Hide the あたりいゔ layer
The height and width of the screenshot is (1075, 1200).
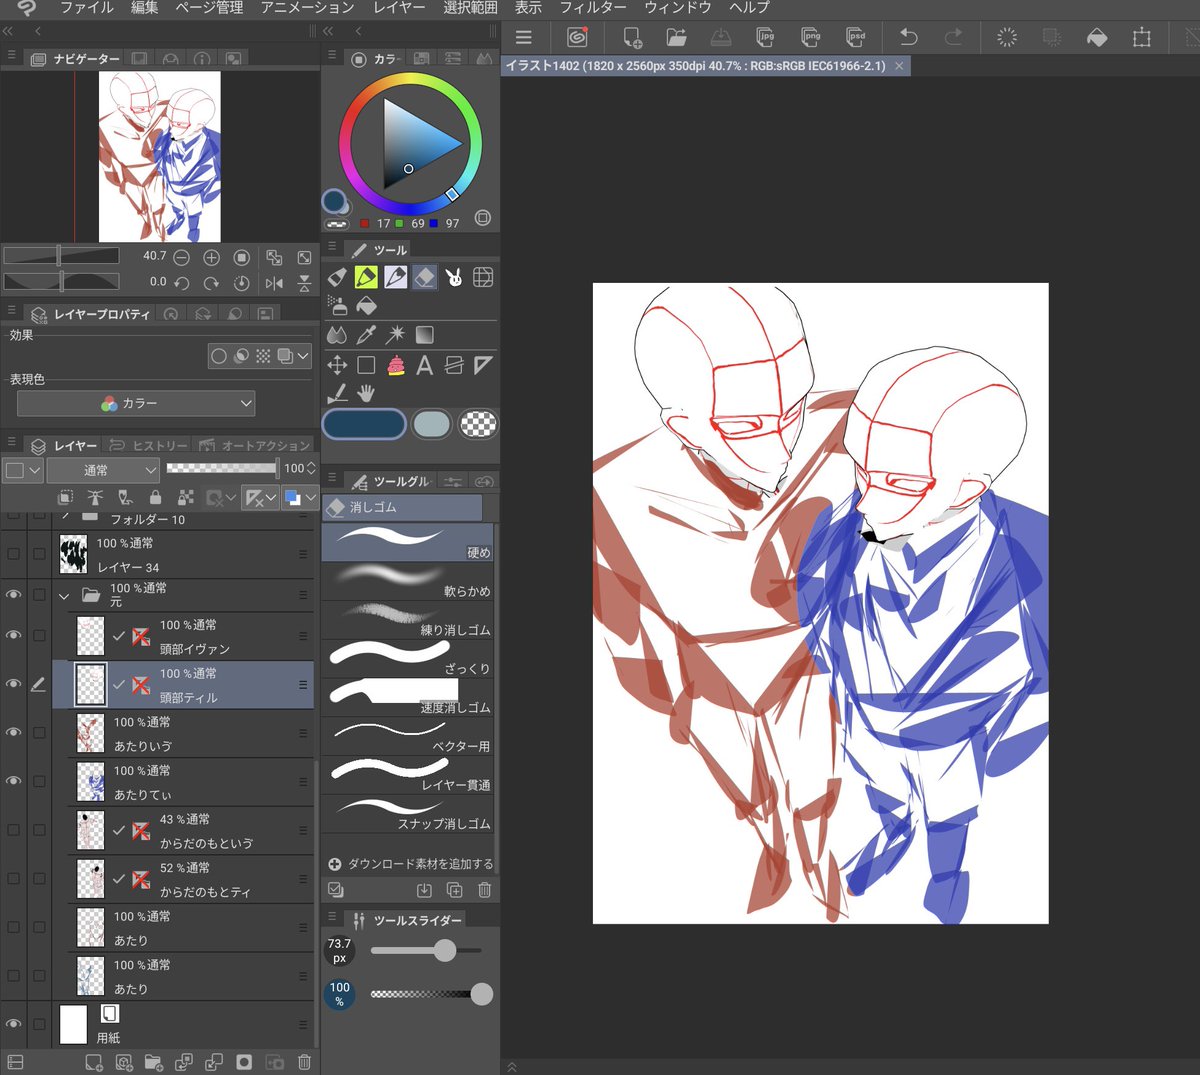(13, 732)
